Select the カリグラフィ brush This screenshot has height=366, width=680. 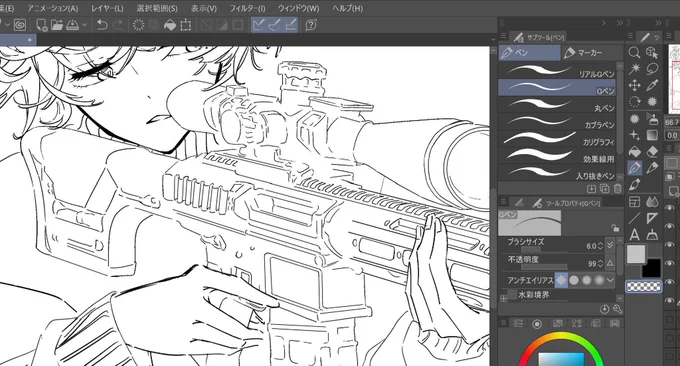pos(557,138)
